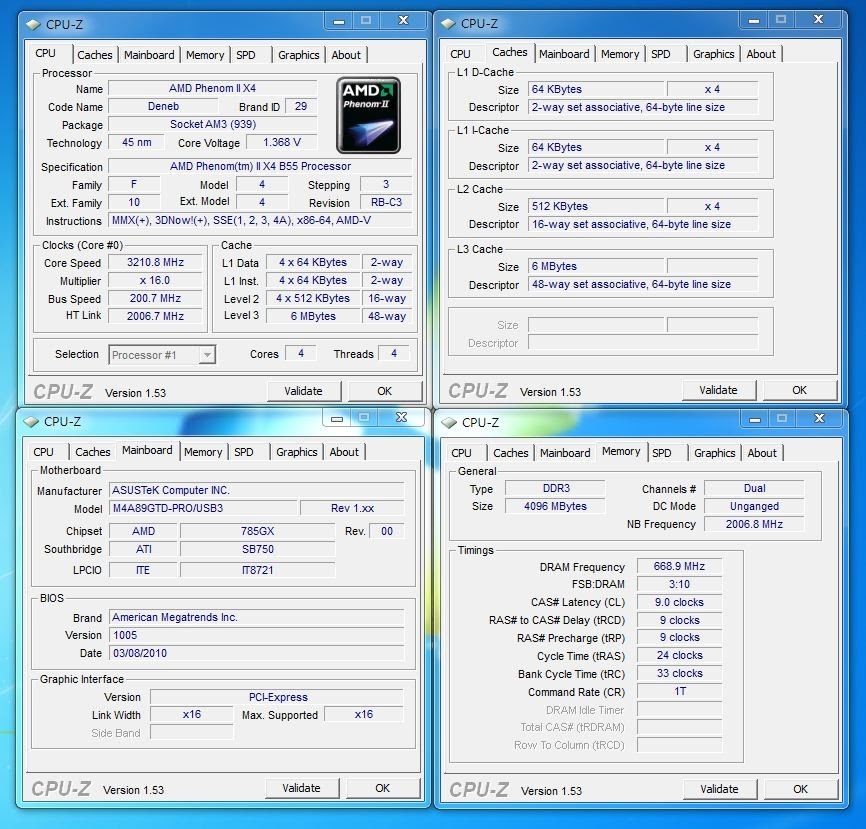Select the HT Link value "2006.7 MHz"
This screenshot has height=829, width=866.
tap(155, 316)
